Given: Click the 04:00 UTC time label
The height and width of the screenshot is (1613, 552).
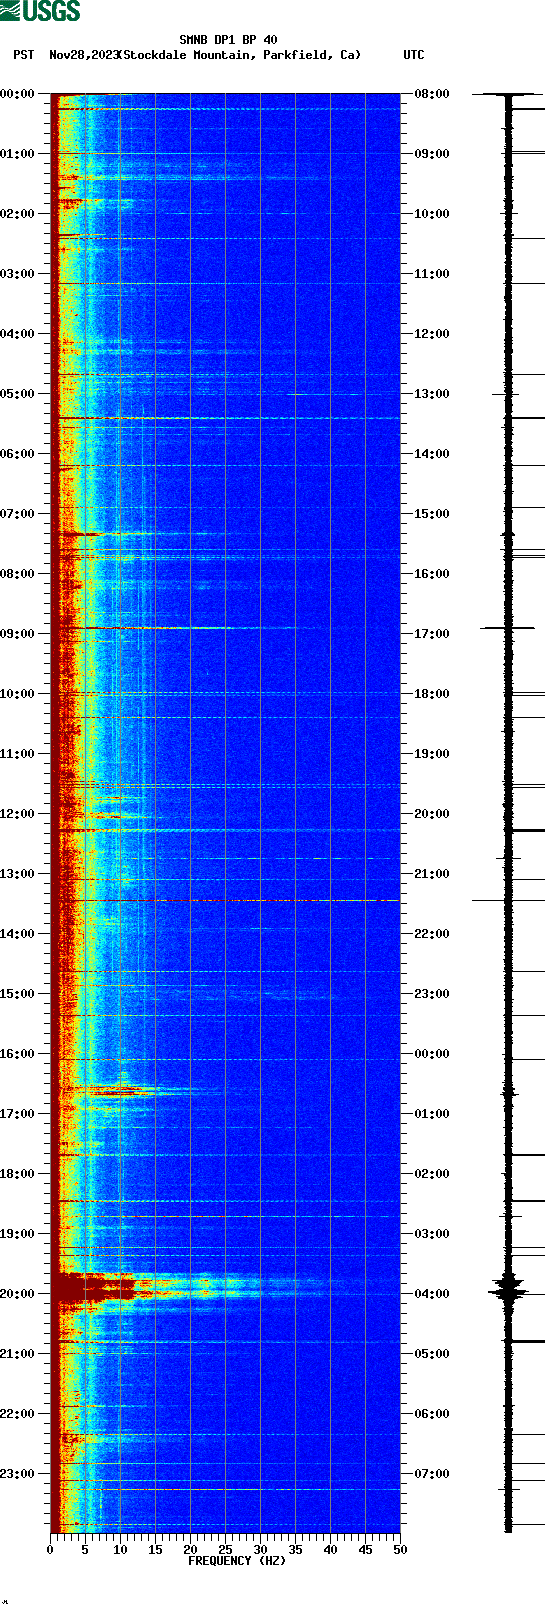Looking at the screenshot, I should 432,1294.
